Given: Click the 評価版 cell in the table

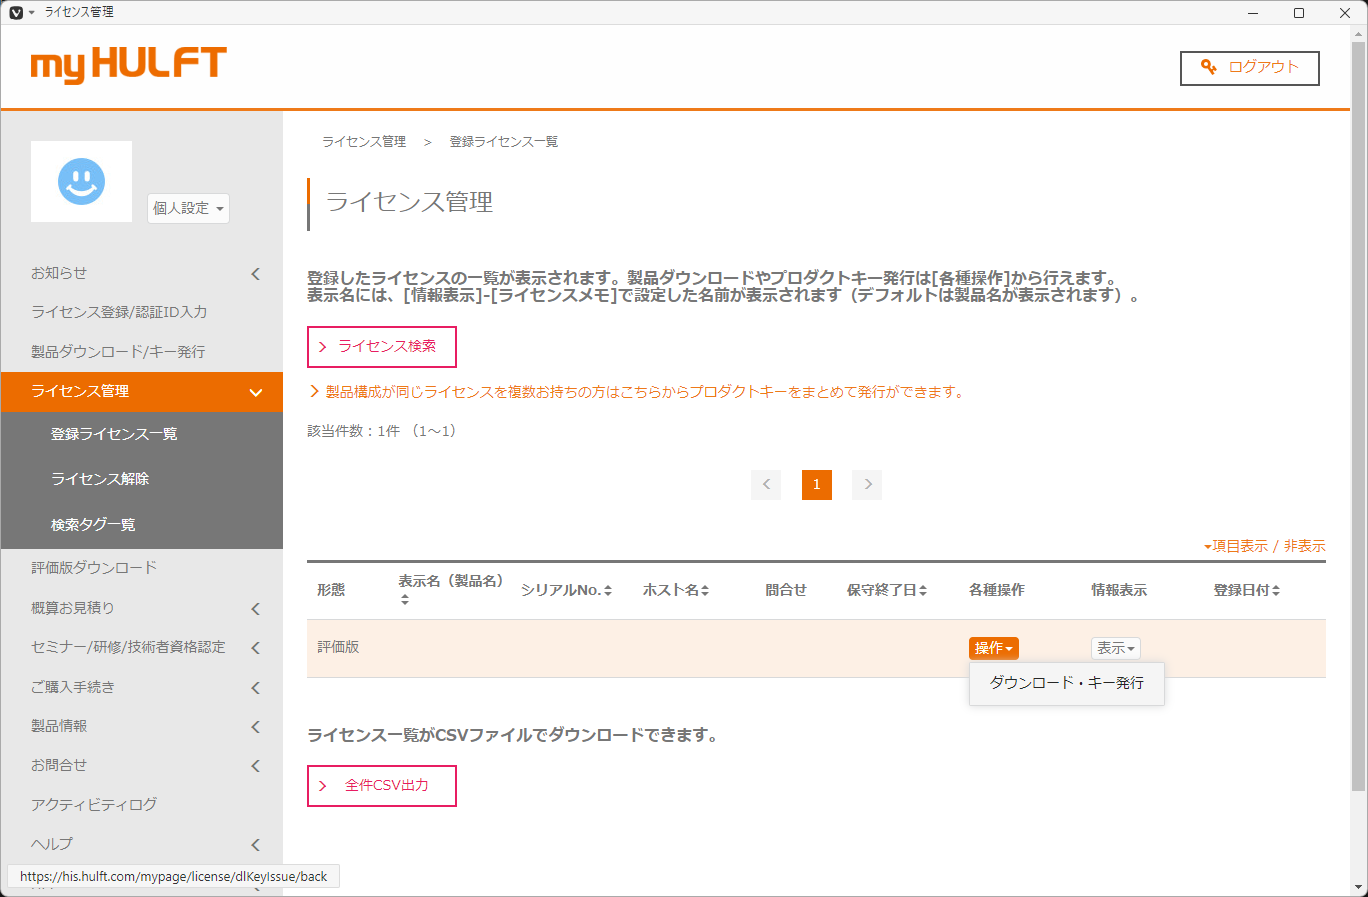Looking at the screenshot, I should click(x=338, y=647).
